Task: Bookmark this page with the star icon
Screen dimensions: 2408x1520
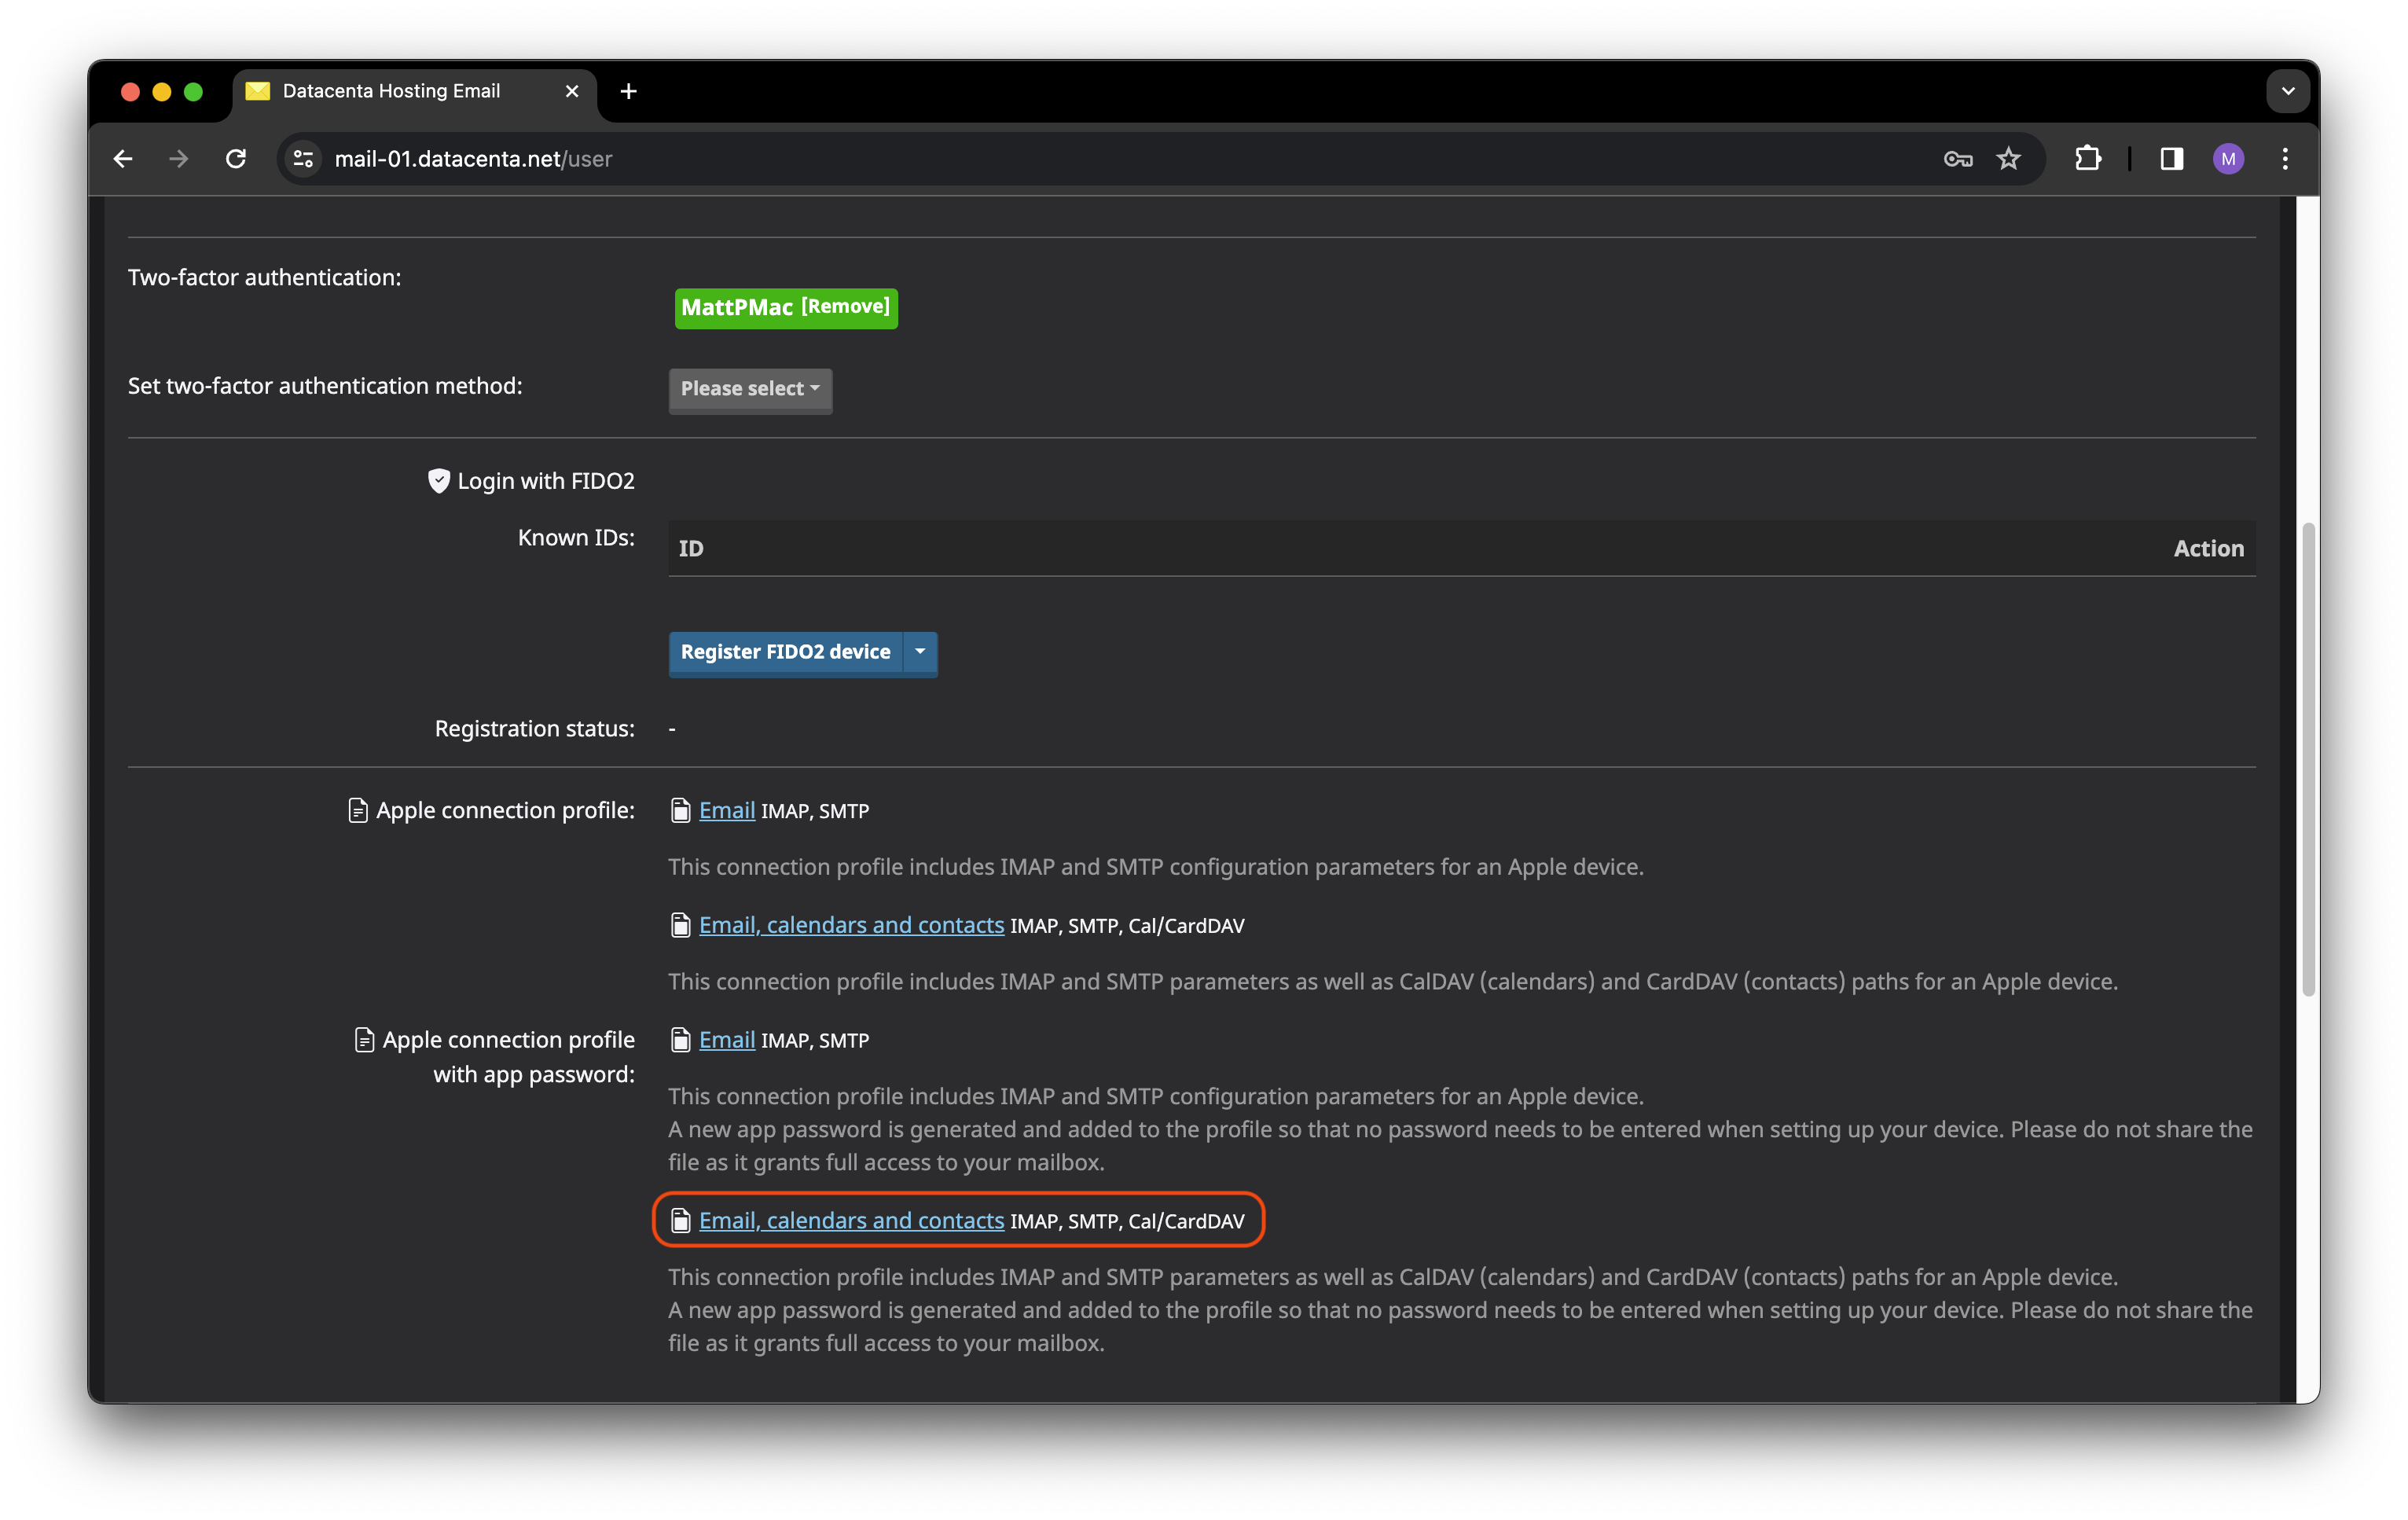Action: [x=2009, y=159]
